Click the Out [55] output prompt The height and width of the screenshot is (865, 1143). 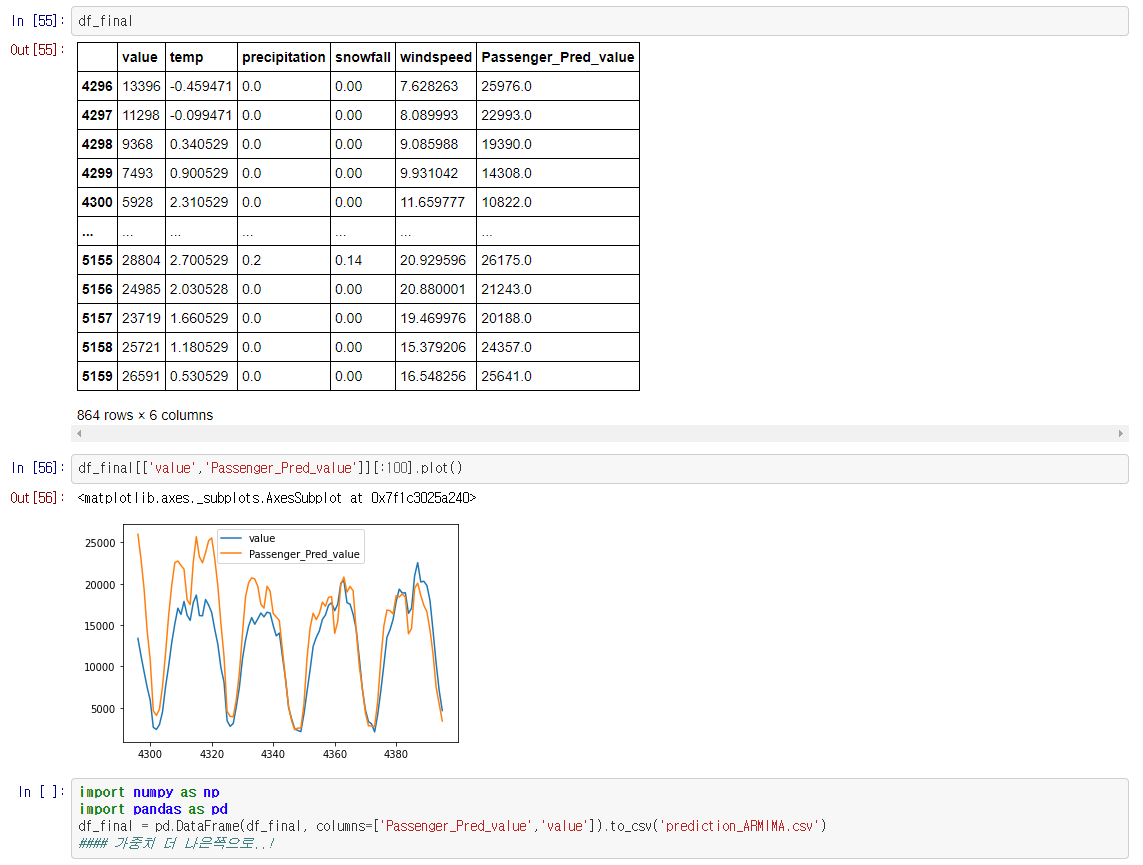tap(37, 50)
